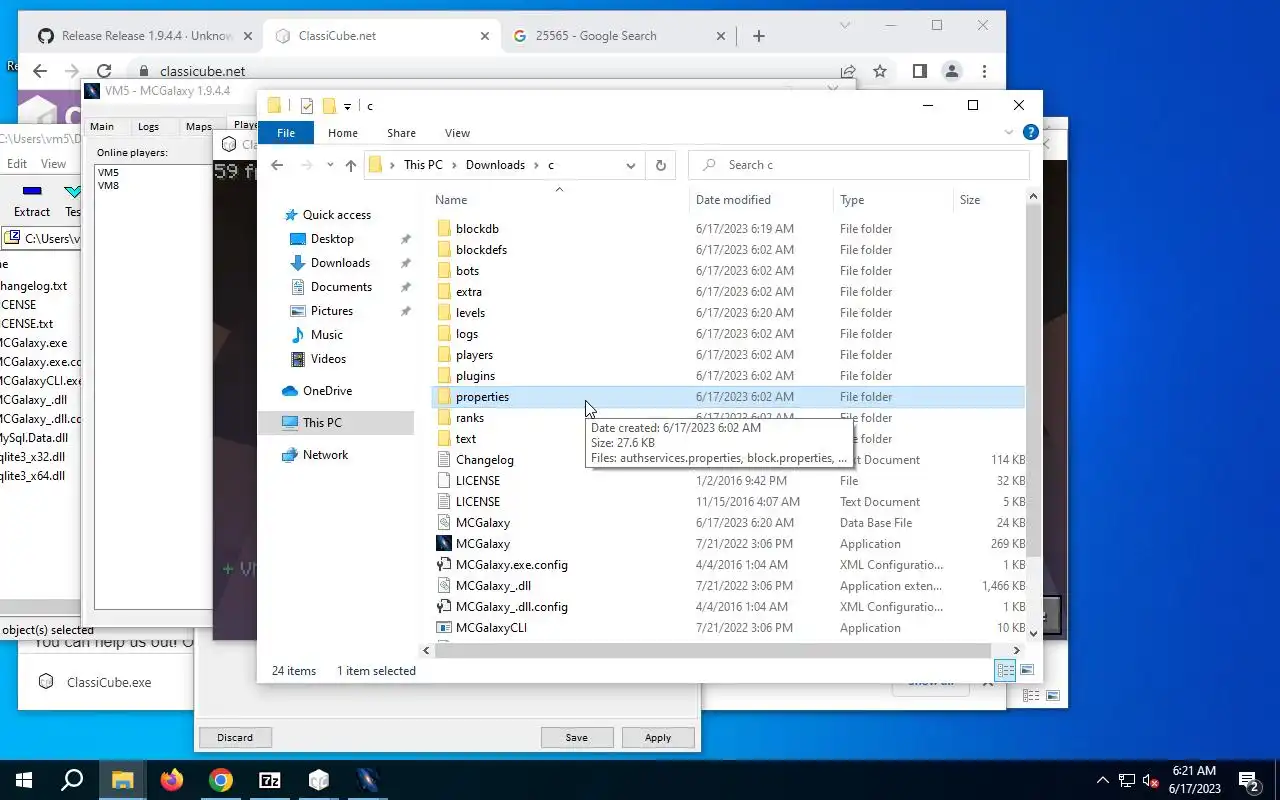Viewport: 1280px width, 800px height.
Task: Go up one folder level in Explorer
Action: [350, 165]
